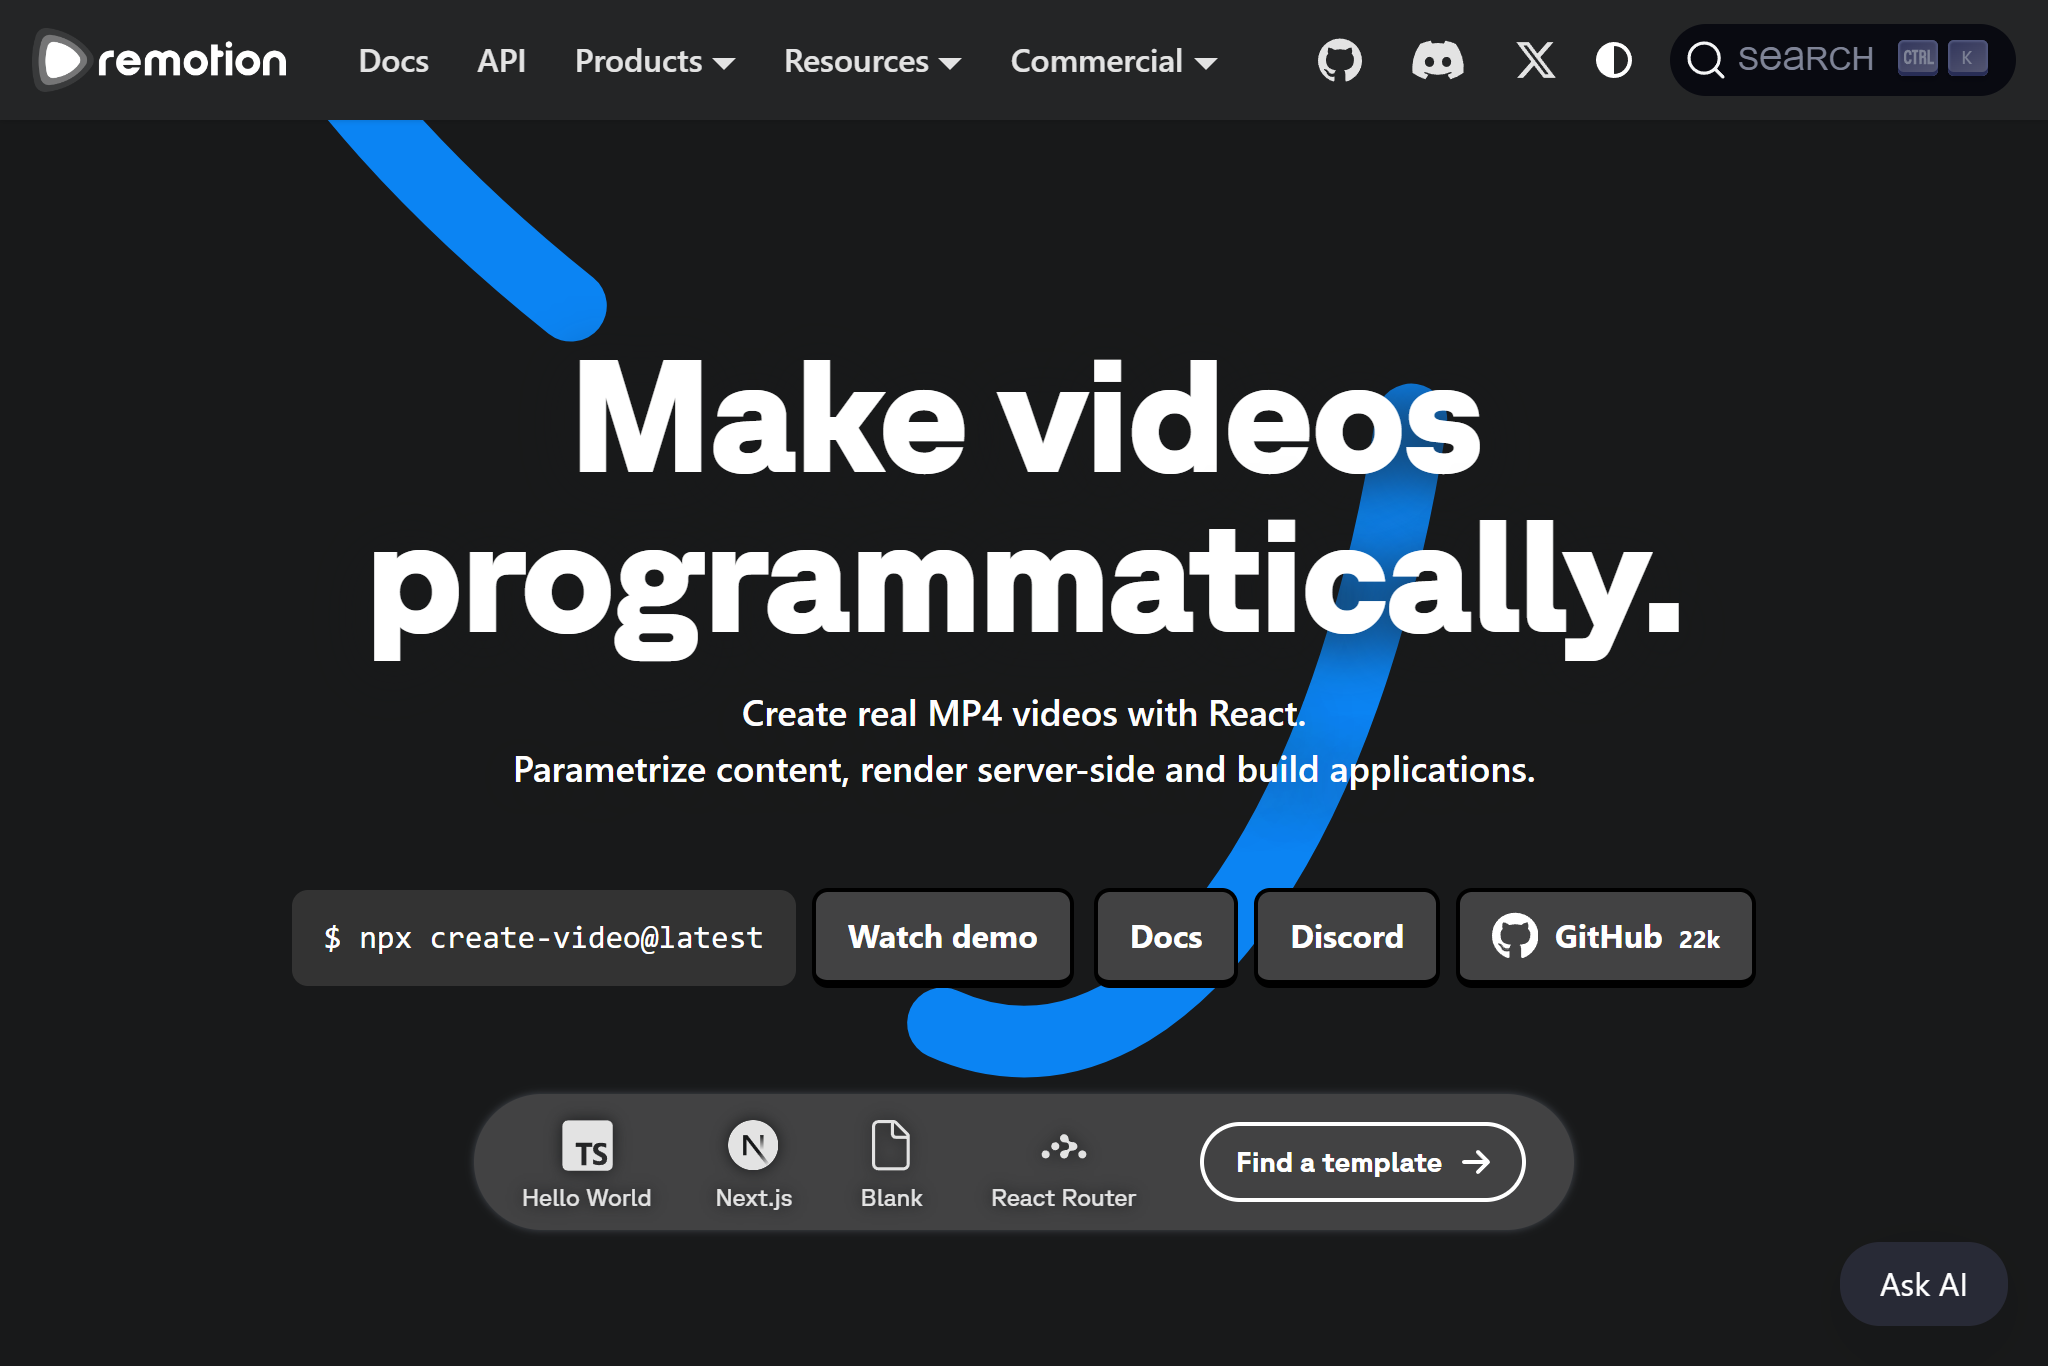
Task: Open Remotion's X (Twitter) profile icon
Action: click(x=1535, y=60)
